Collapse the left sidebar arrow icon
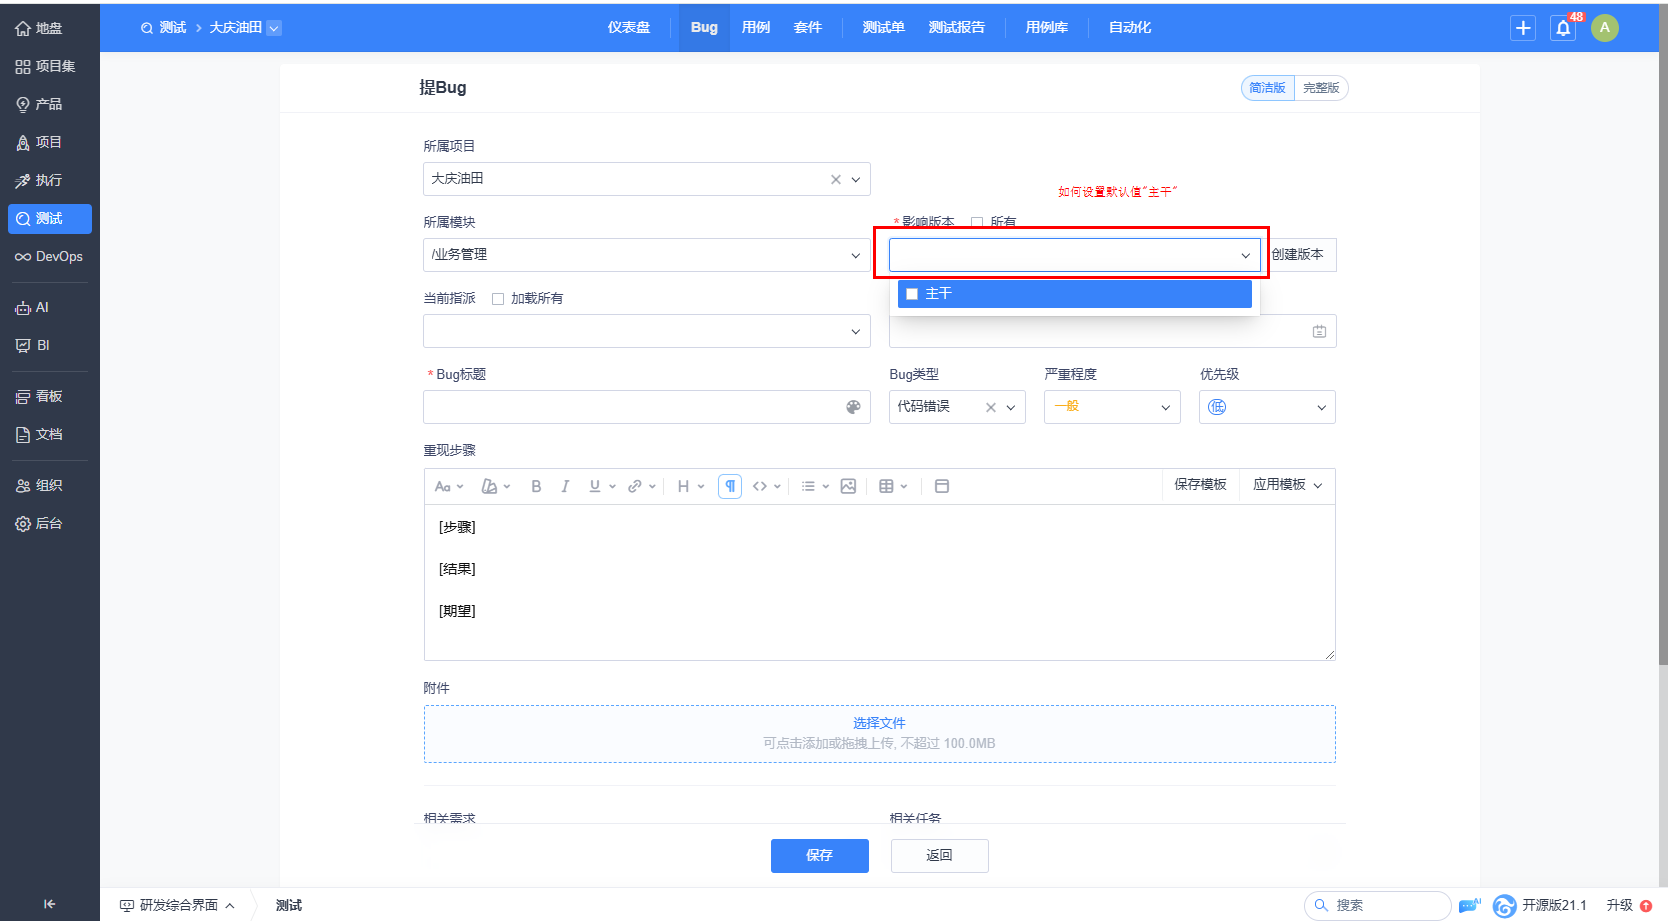 (x=49, y=904)
